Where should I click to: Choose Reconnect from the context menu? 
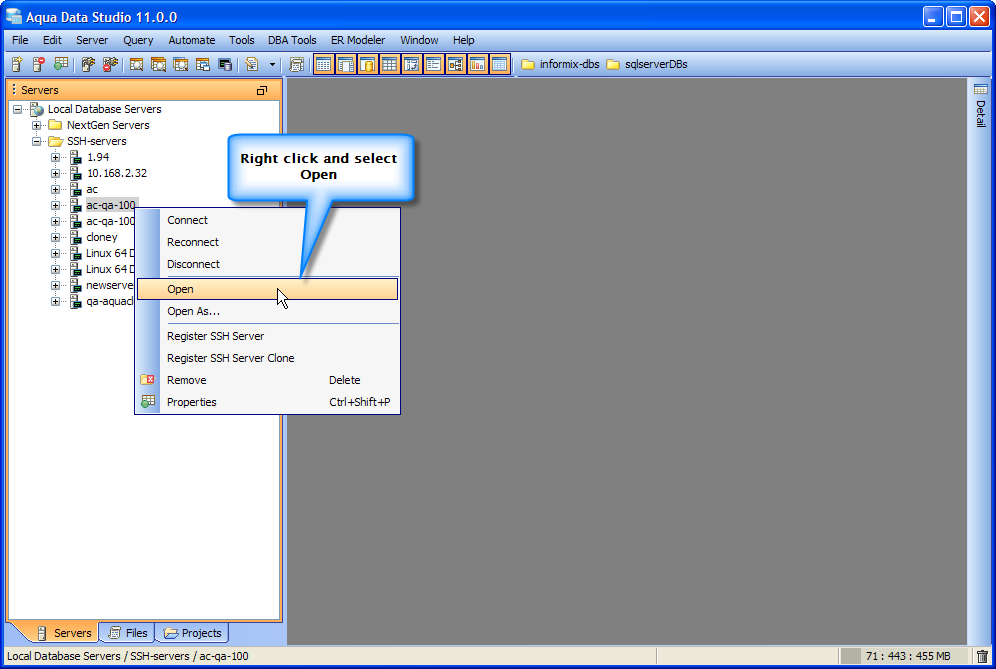coord(267,242)
